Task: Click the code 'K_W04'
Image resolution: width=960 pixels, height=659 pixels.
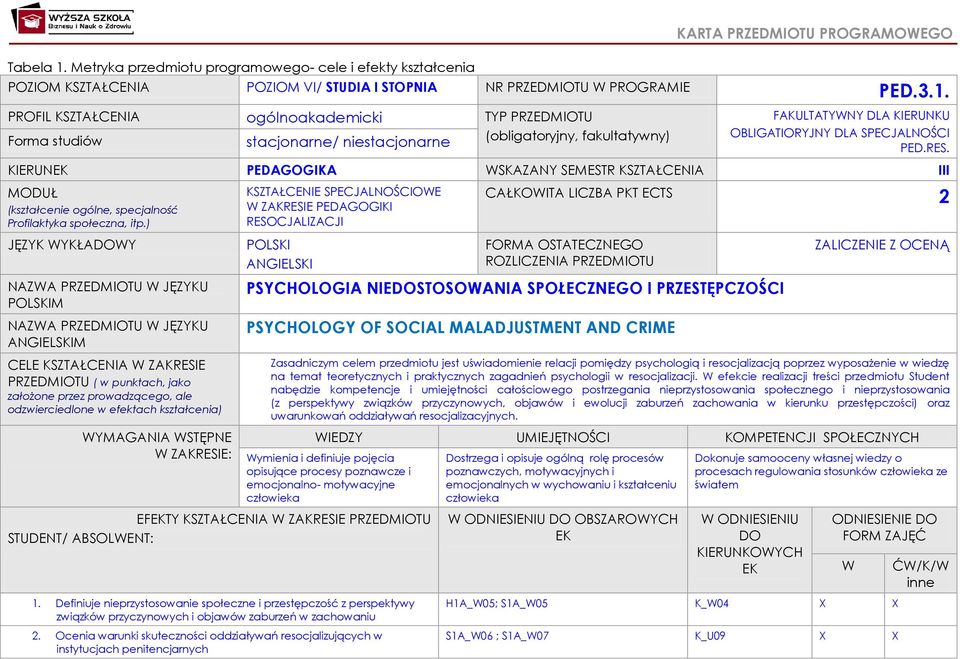Action: pos(711,603)
